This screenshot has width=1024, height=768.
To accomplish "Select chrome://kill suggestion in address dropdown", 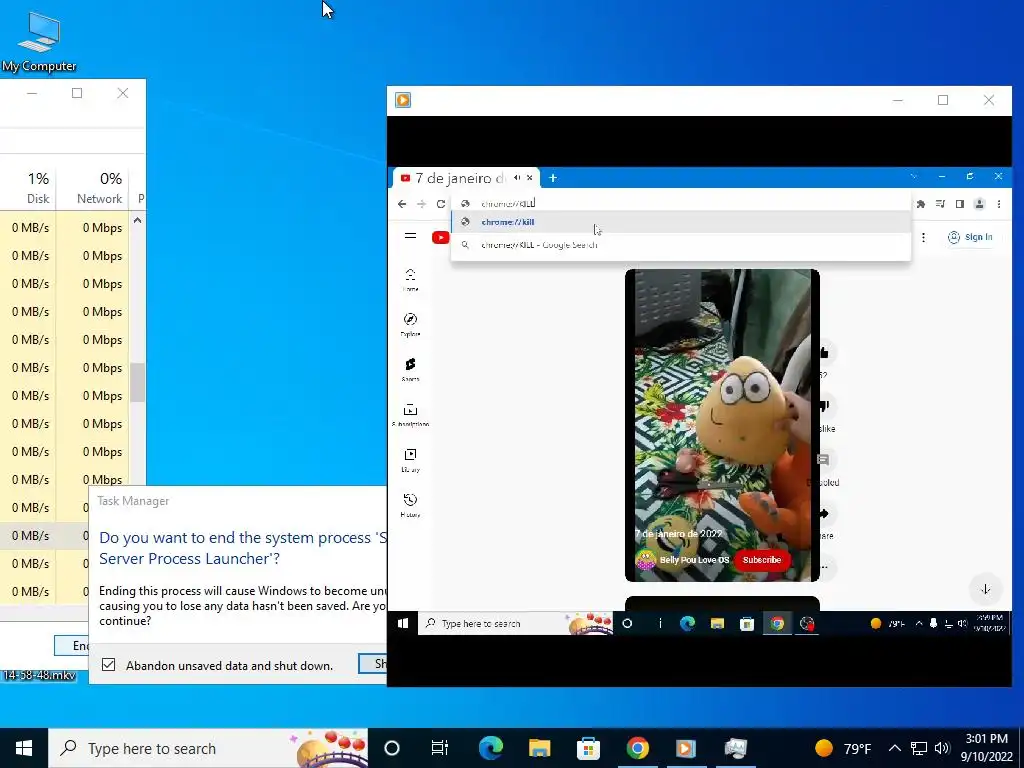I will (x=680, y=222).
